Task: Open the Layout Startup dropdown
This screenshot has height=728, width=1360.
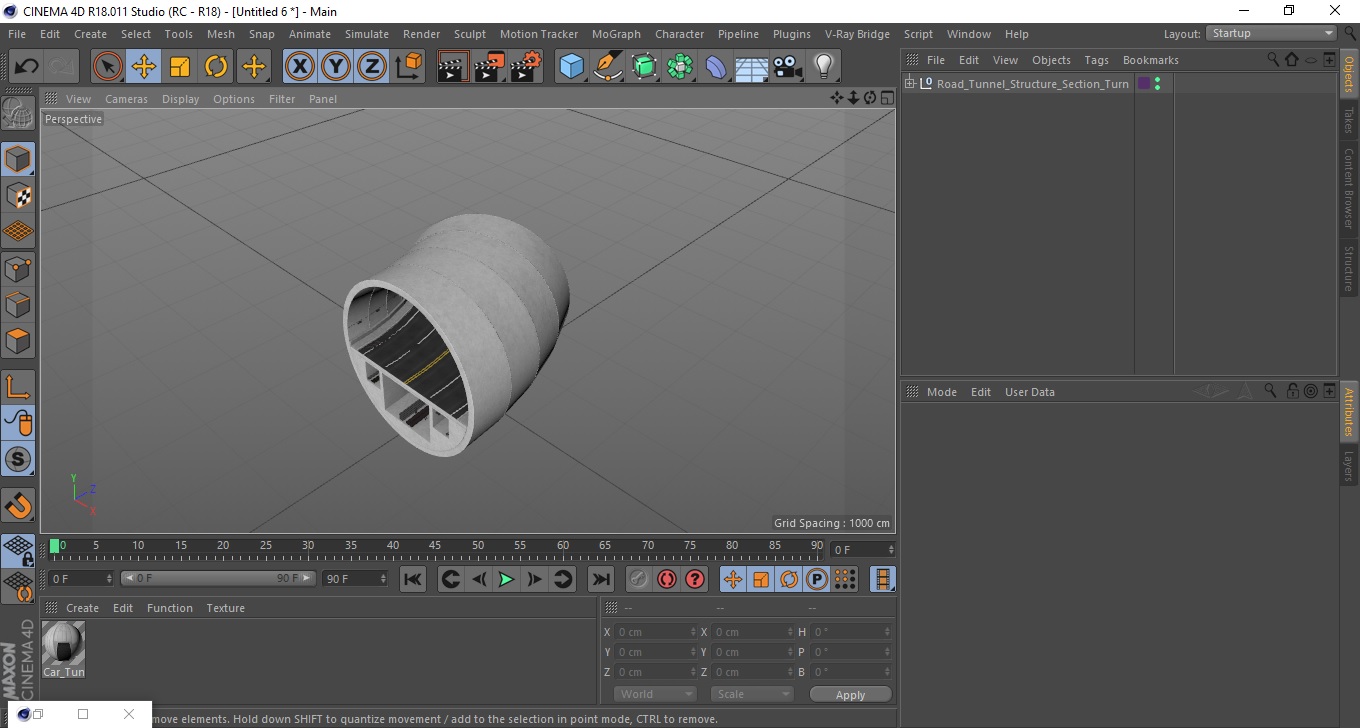Action: pos(1271,33)
